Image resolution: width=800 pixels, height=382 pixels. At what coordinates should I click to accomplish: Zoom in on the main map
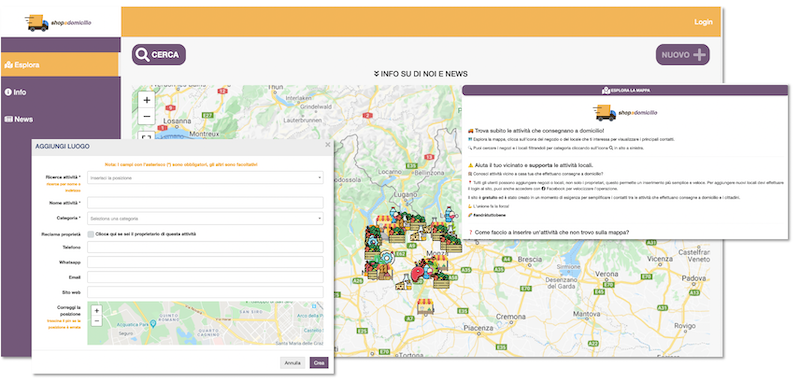click(147, 100)
